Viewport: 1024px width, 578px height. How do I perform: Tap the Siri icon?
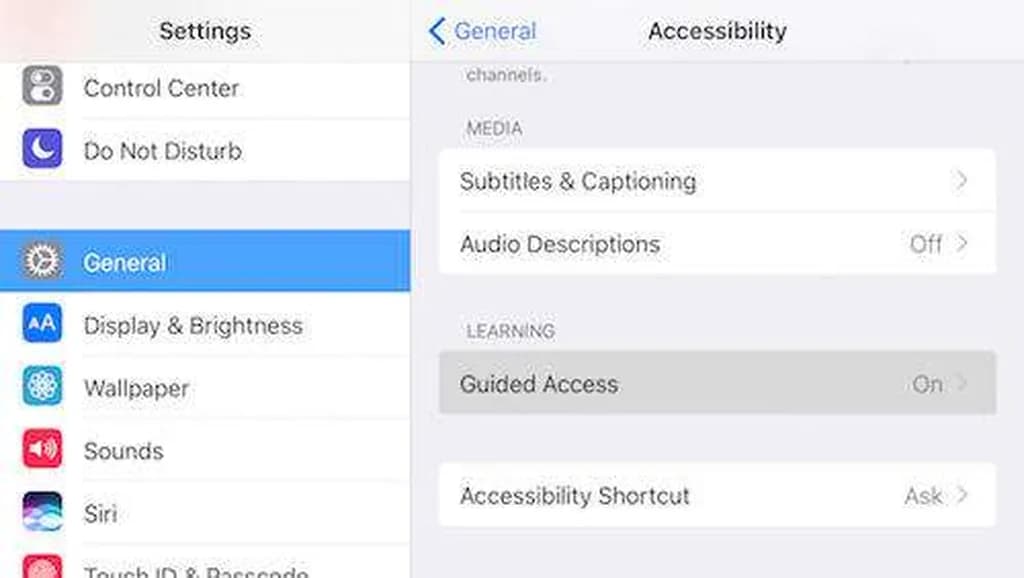[42, 513]
